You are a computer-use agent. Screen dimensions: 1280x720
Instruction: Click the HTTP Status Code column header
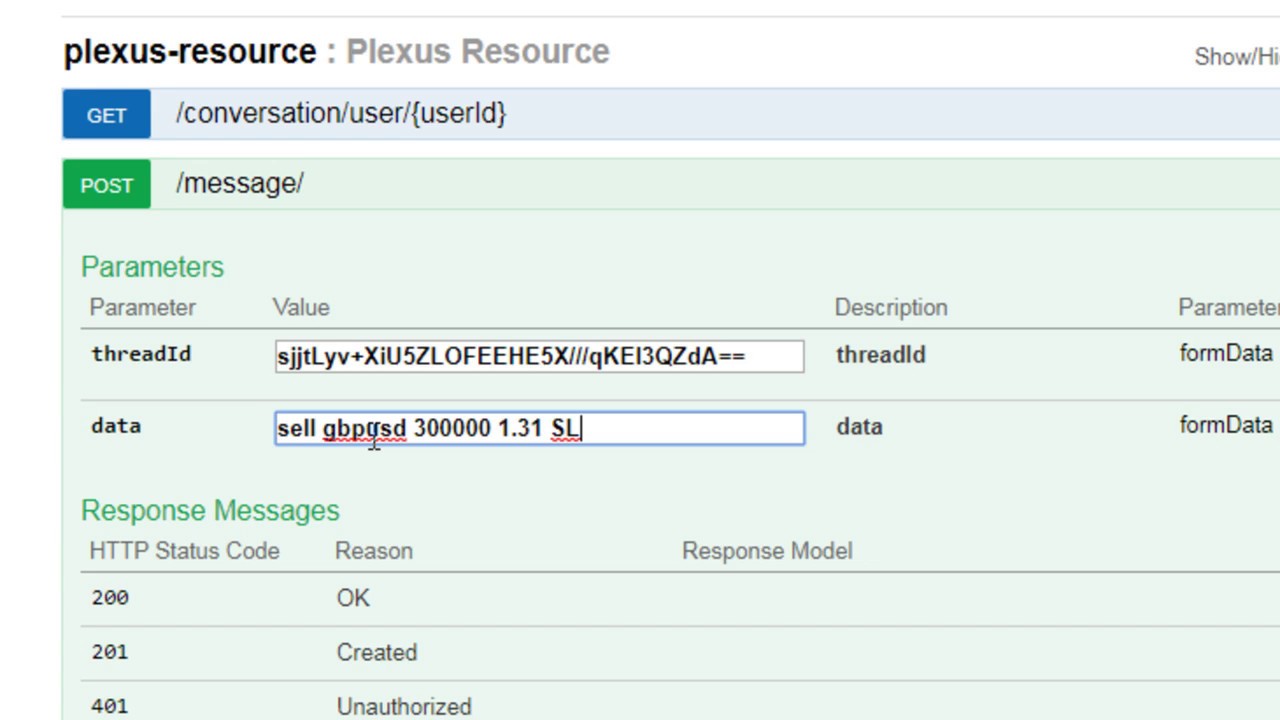click(x=184, y=551)
